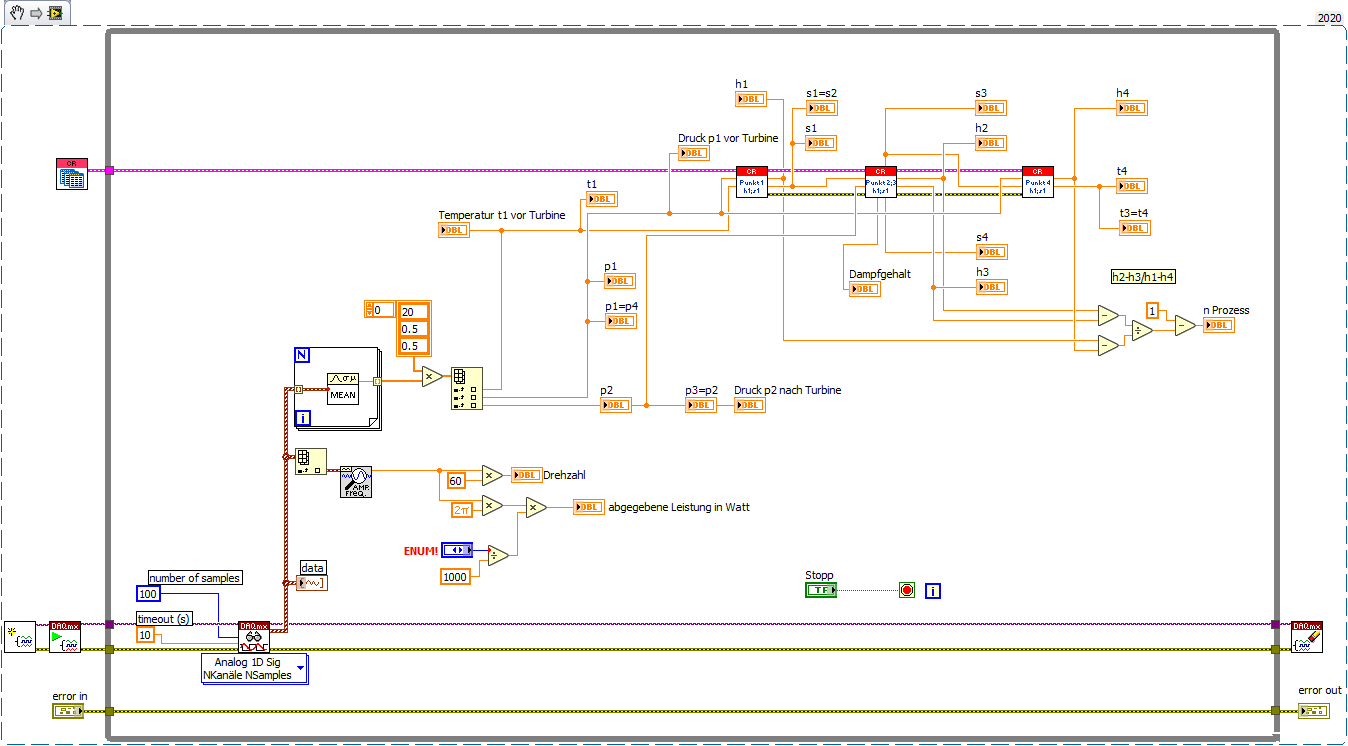This screenshot has width=1348, height=746.
Task: Select the DAQmx Read node
Action: pyautogui.click(x=254, y=637)
